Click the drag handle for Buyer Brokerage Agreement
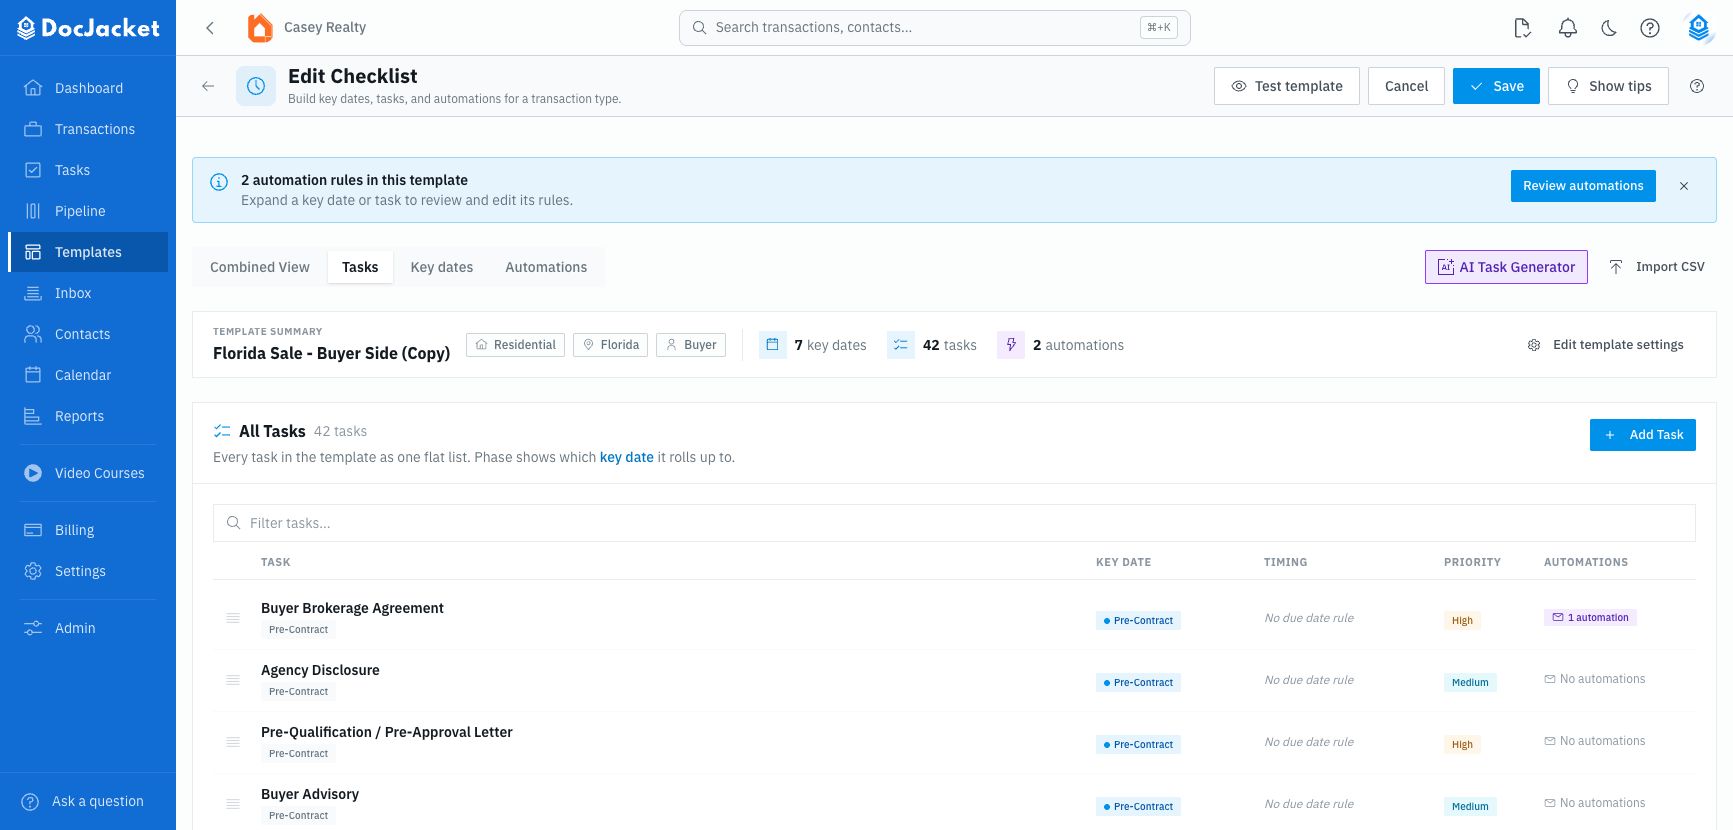 (233, 618)
